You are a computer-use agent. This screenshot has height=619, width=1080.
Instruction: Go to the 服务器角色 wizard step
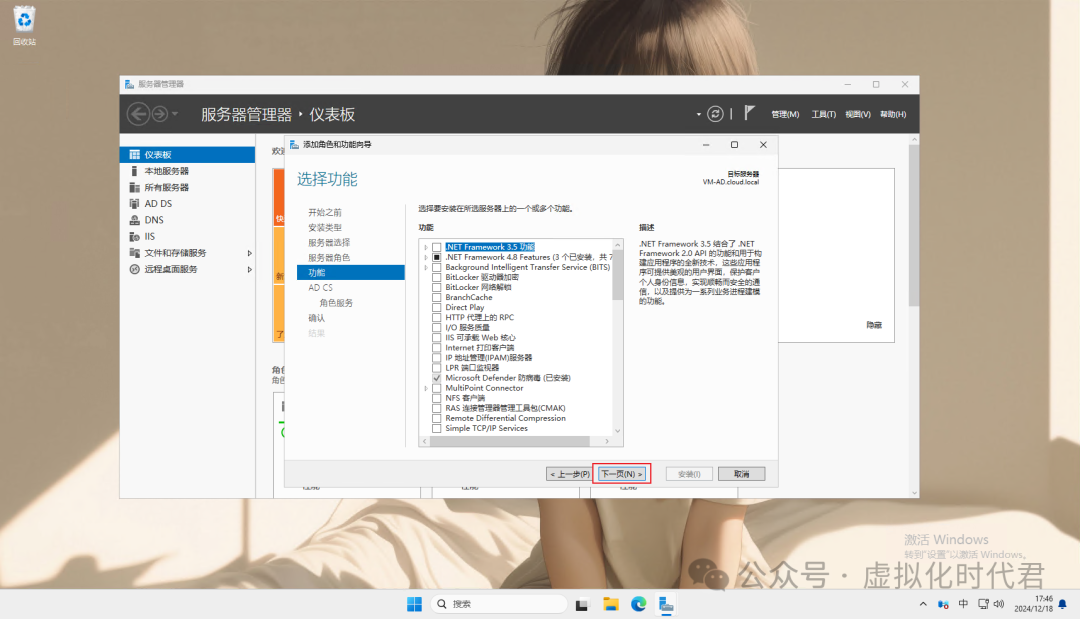(329, 258)
